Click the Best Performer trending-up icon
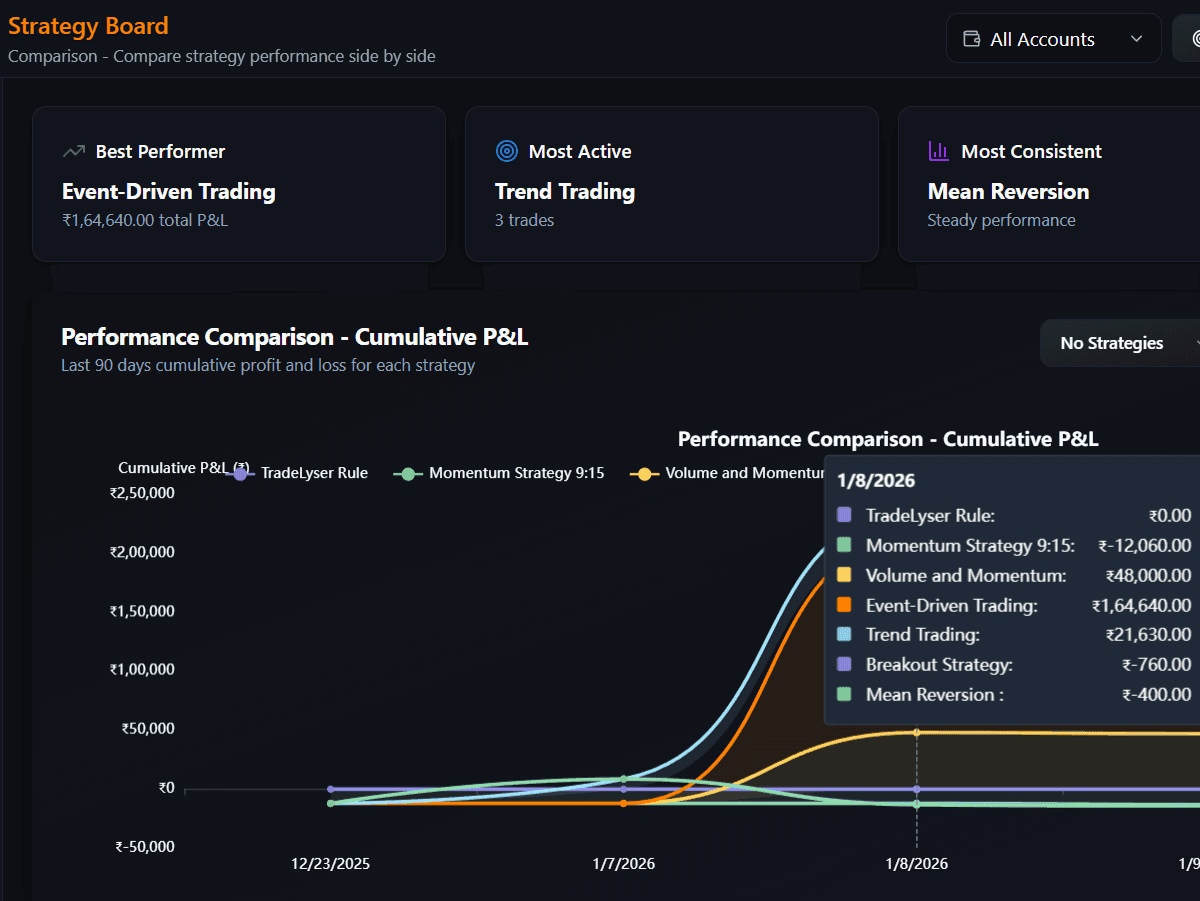Screen dimensions: 1200x901 pyautogui.click(x=74, y=152)
